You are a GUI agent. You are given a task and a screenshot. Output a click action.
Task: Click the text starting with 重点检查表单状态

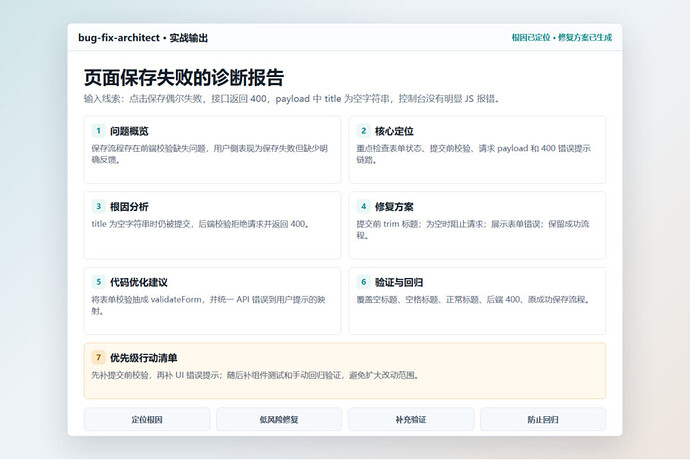coord(473,154)
